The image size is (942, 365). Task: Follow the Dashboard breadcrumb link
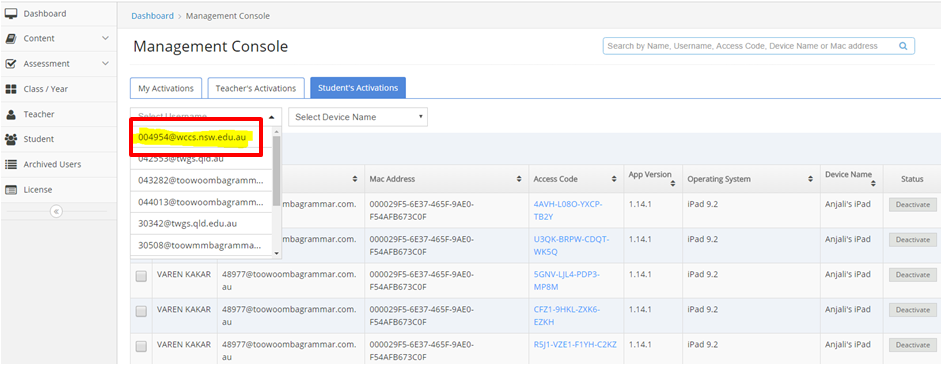click(153, 16)
